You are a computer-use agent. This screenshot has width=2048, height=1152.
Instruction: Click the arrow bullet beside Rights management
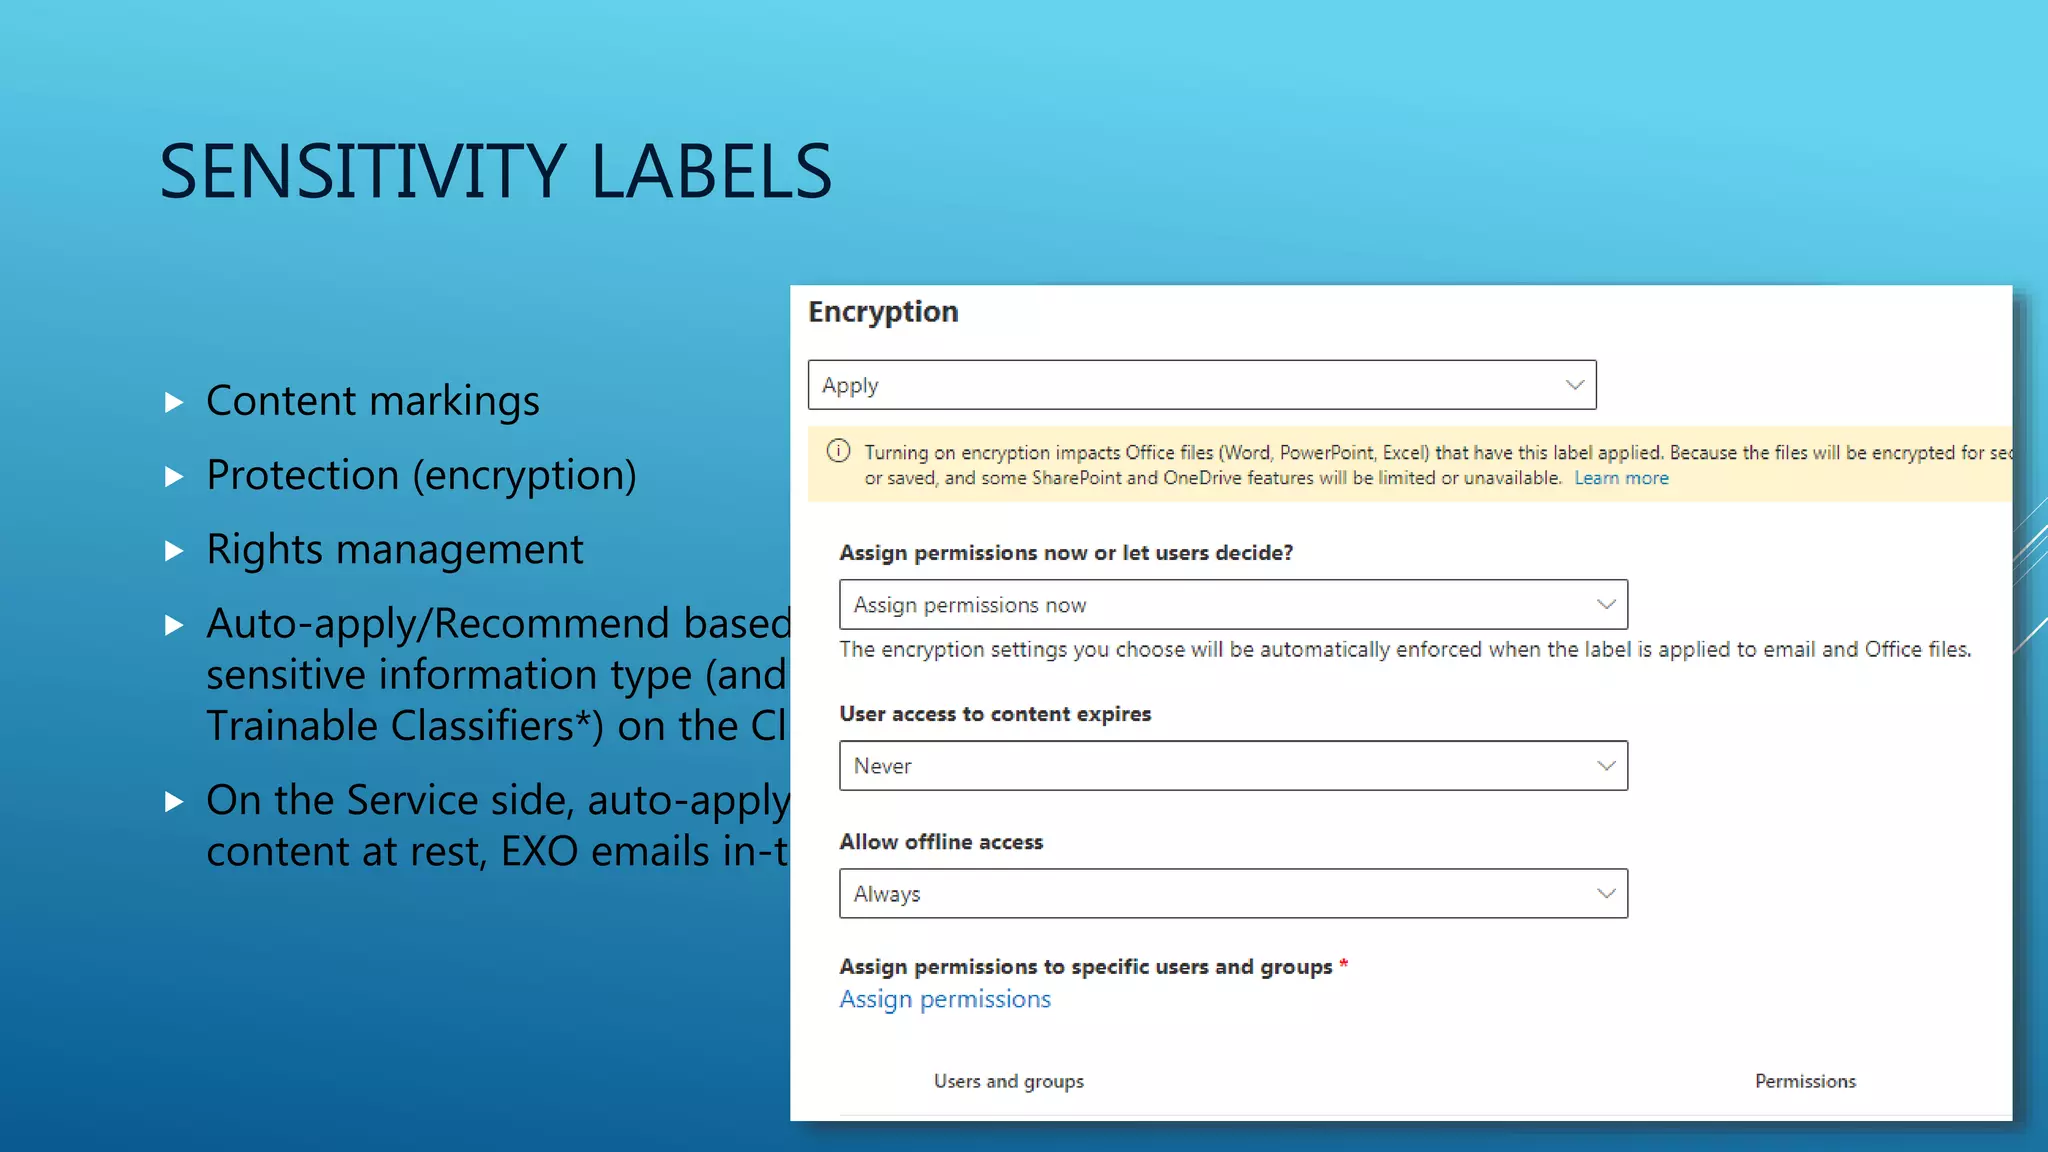coord(174,550)
